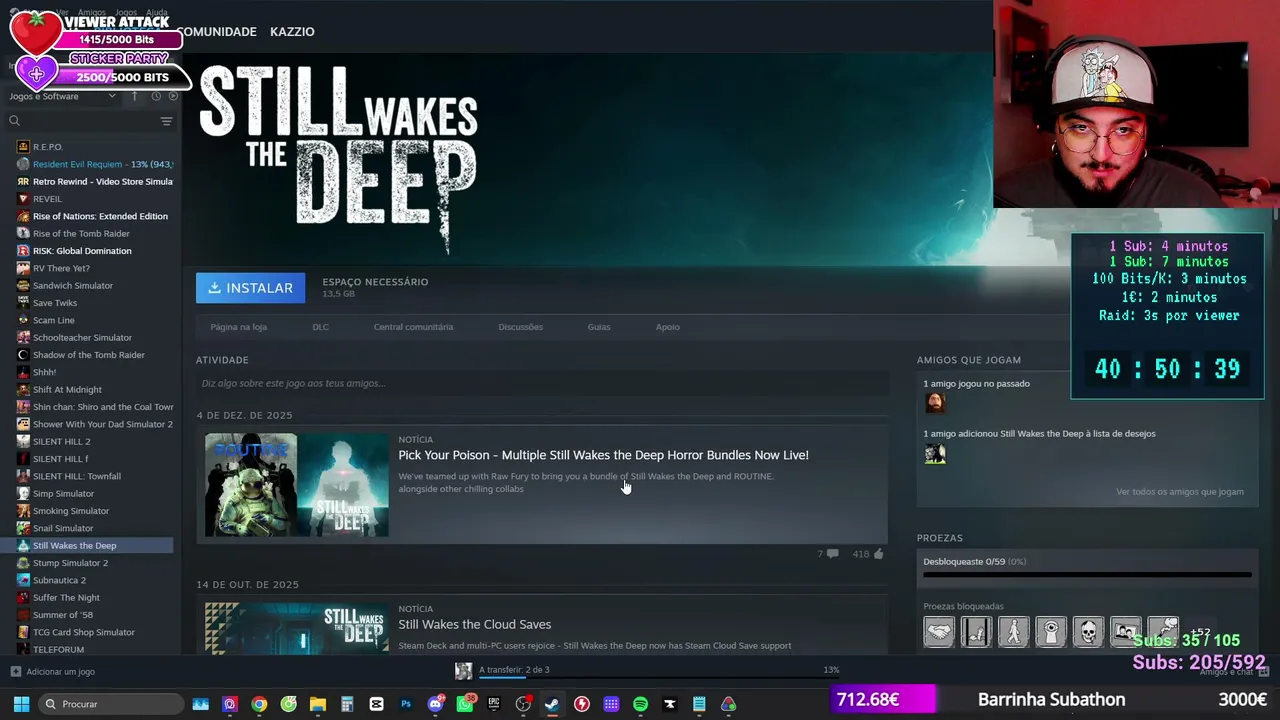The image size is (1280, 720).
Task: Show ready-to-play games only icon
Action: pos(173,96)
